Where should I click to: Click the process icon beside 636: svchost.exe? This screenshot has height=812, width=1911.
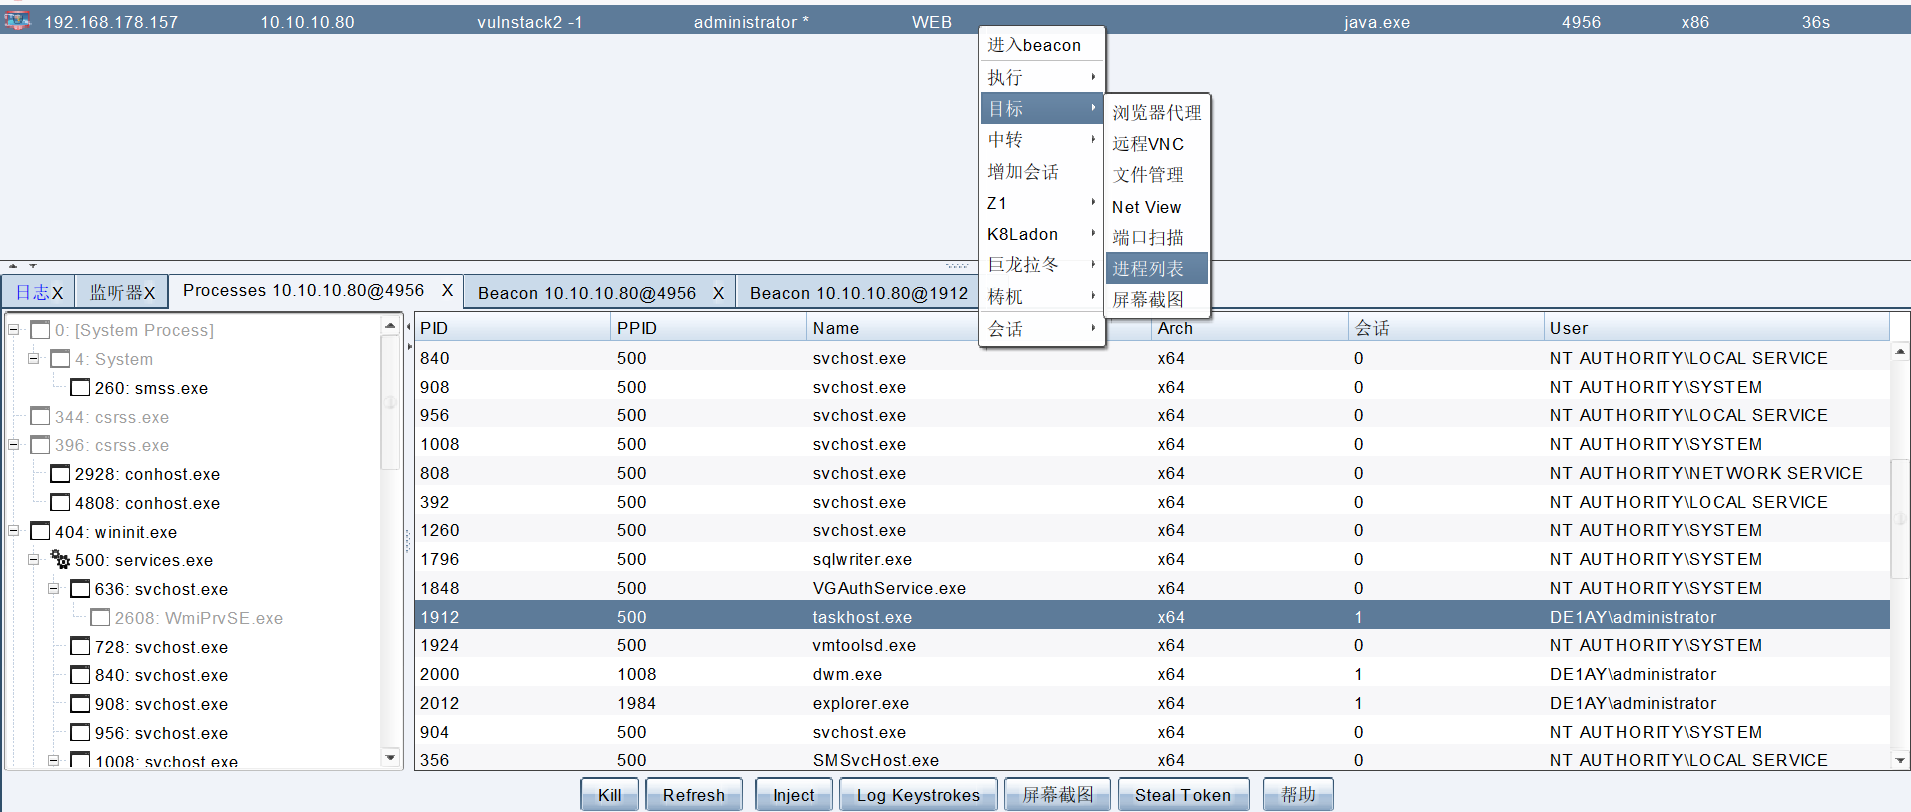tap(80, 589)
